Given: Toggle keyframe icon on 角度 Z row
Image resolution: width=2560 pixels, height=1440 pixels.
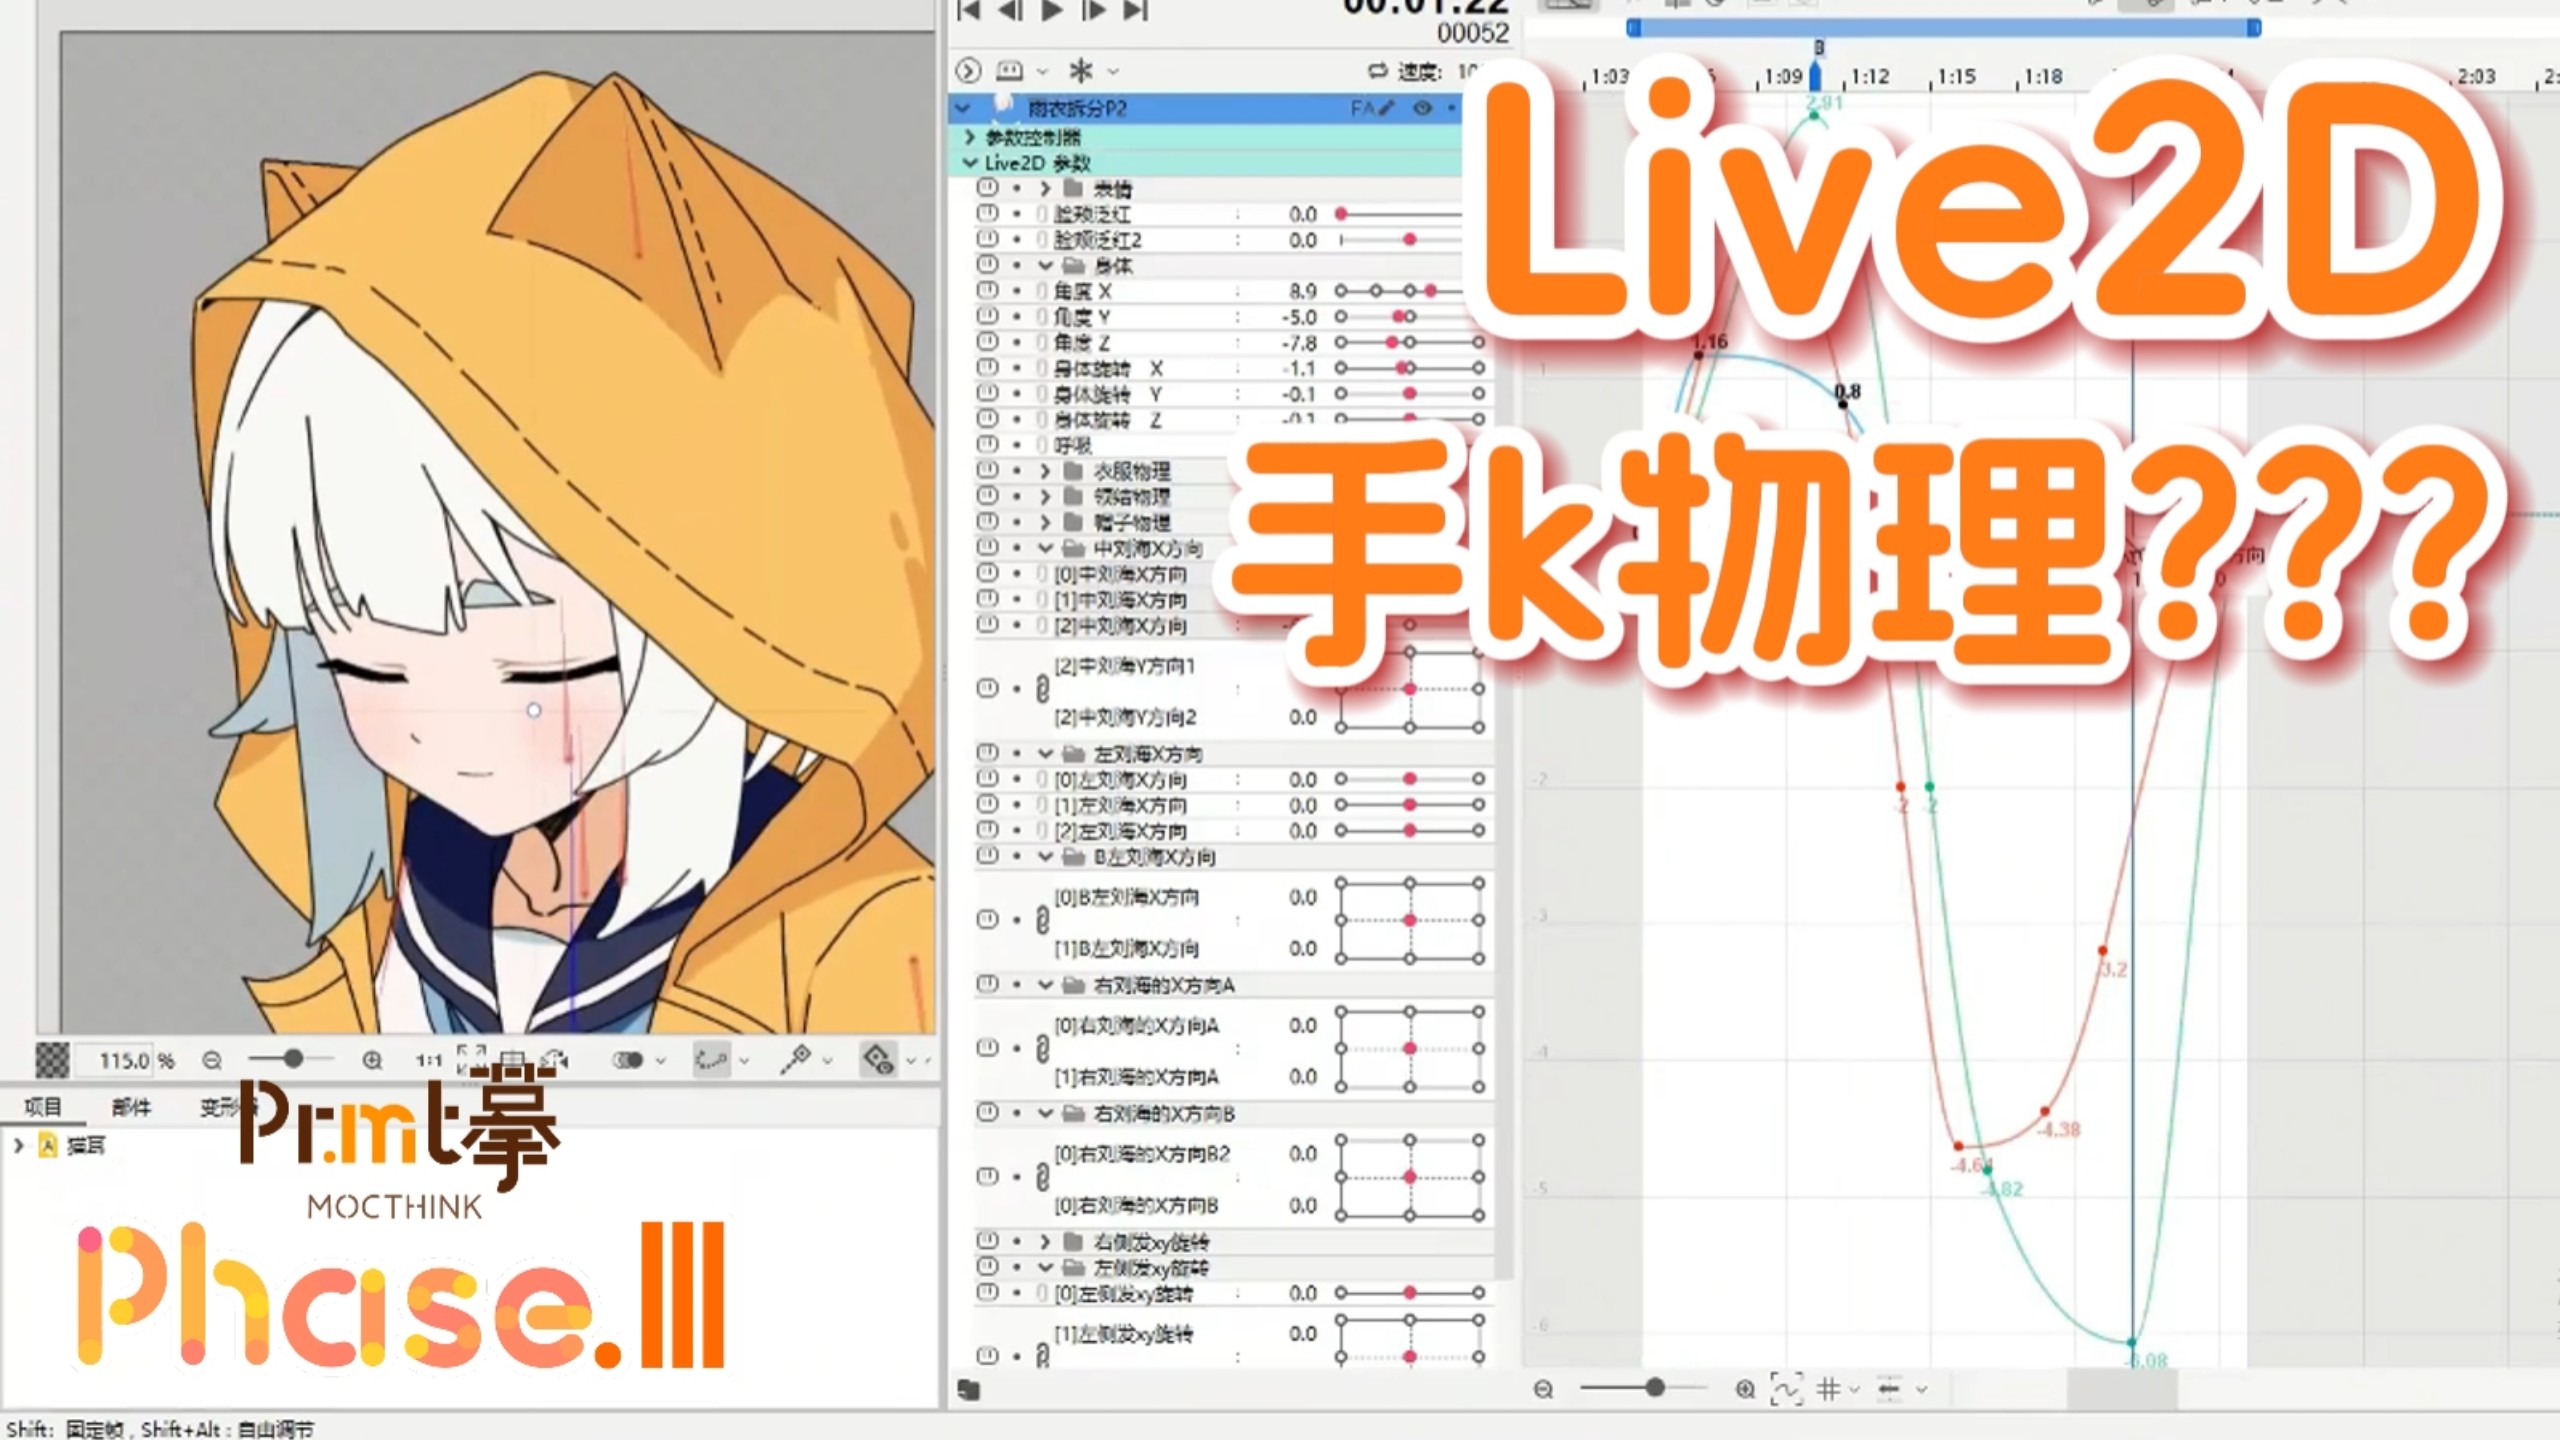Looking at the screenshot, I should coord(987,342).
